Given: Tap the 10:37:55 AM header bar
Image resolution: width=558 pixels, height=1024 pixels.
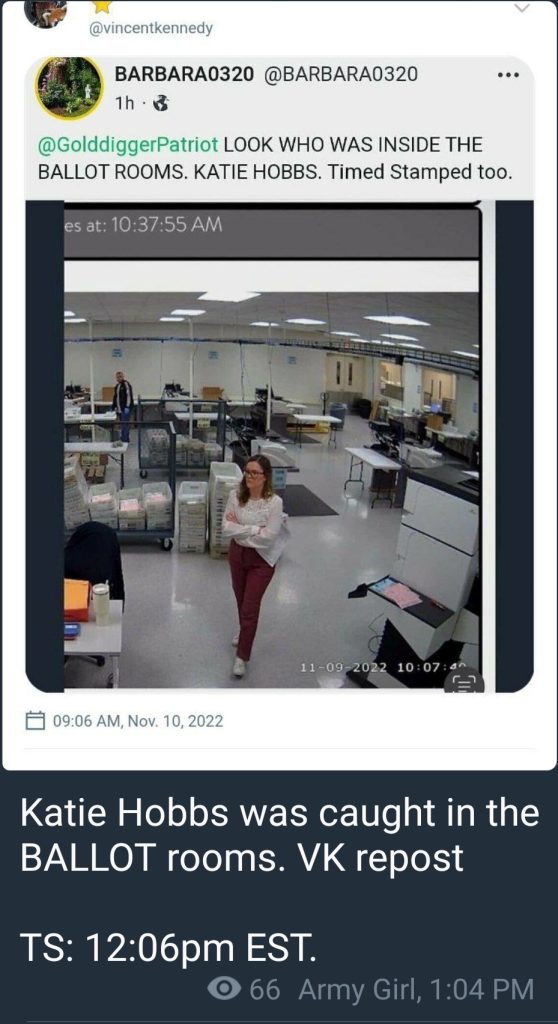Looking at the screenshot, I should (272, 232).
